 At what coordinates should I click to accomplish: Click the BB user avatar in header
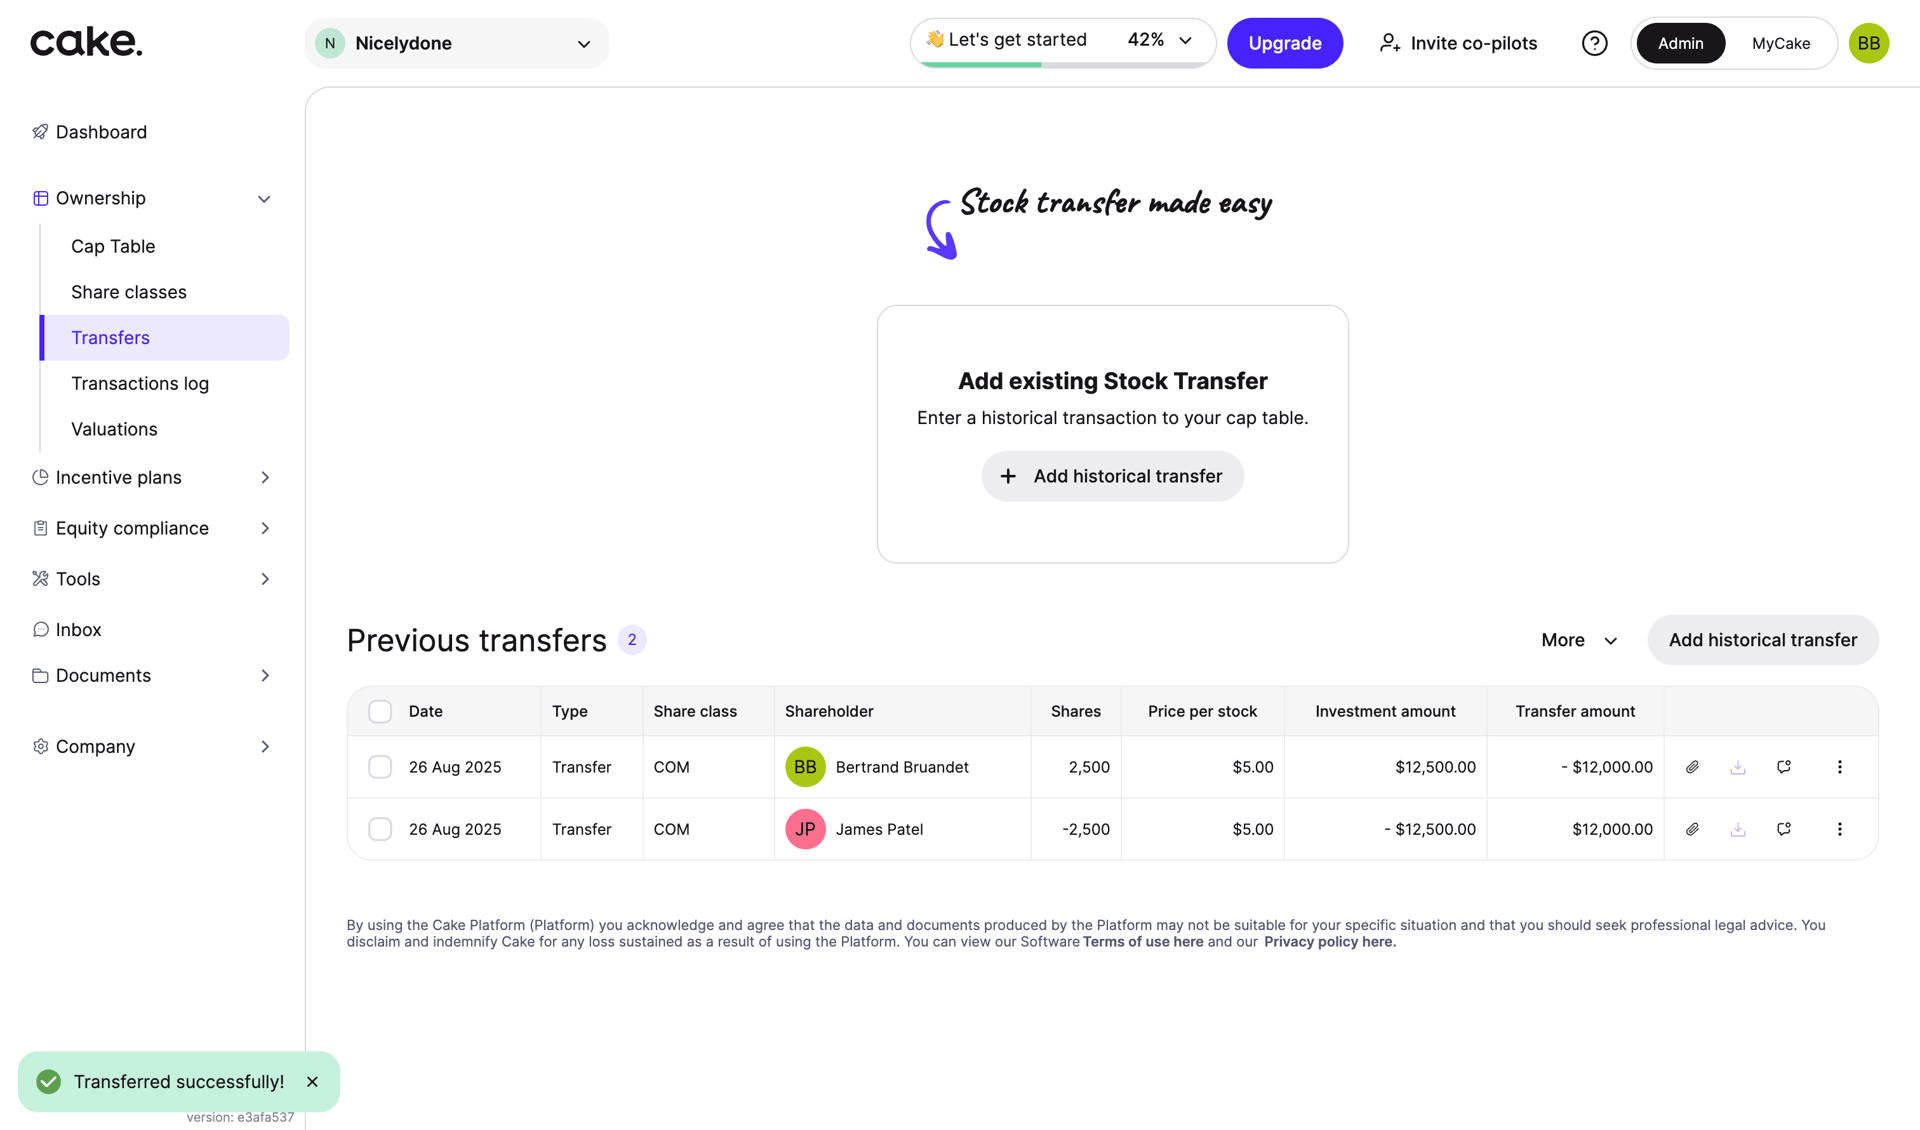1868,43
